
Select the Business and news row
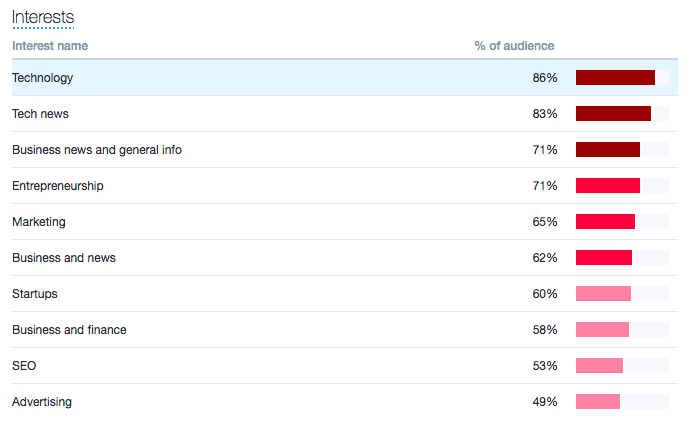[345, 258]
